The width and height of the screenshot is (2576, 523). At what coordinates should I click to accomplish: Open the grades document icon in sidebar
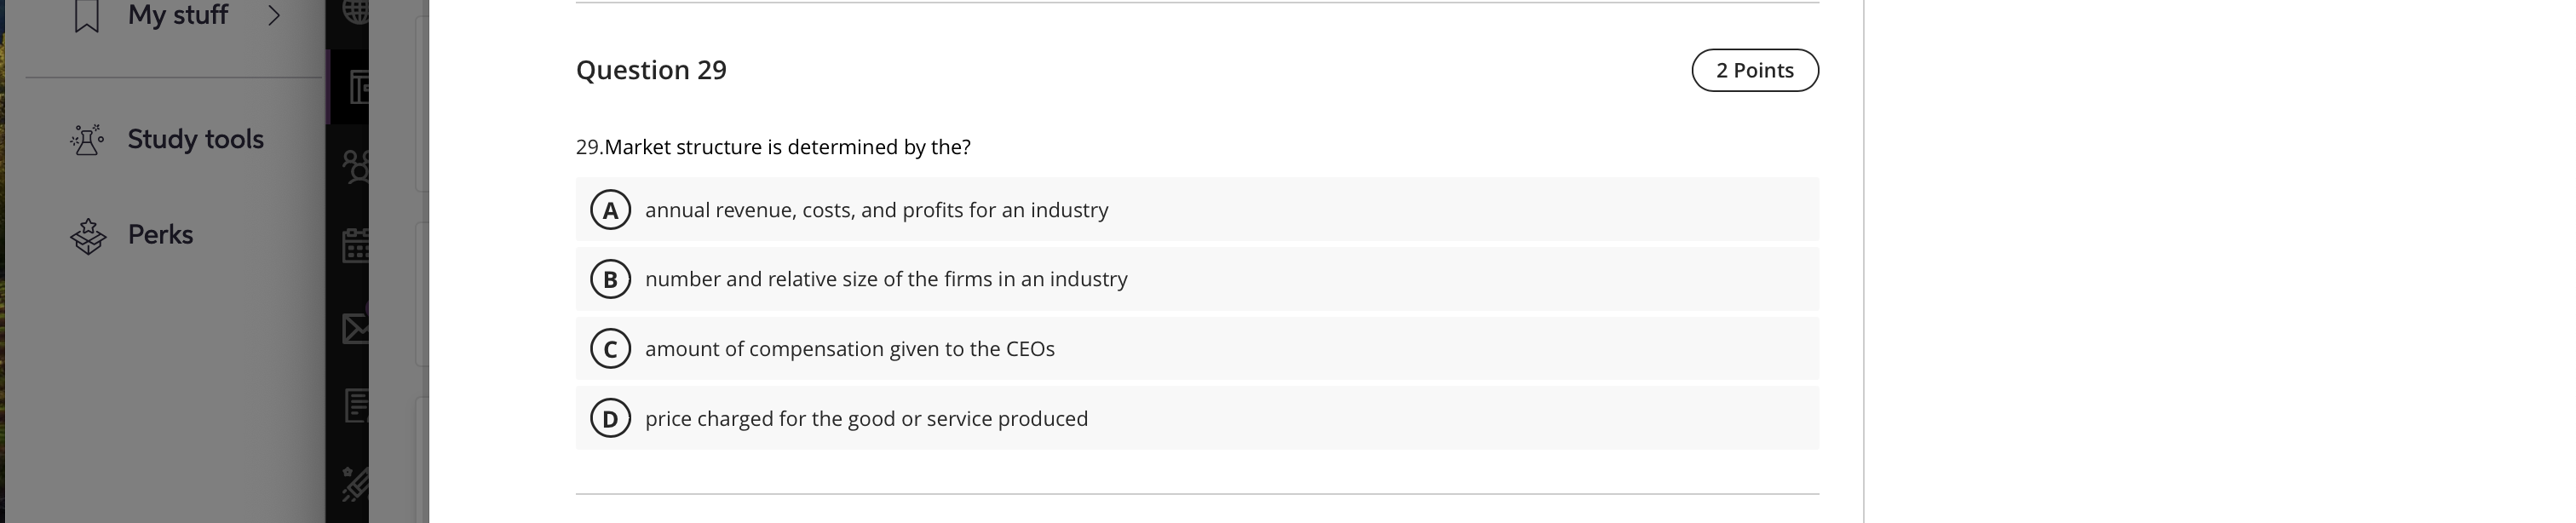pos(356,405)
